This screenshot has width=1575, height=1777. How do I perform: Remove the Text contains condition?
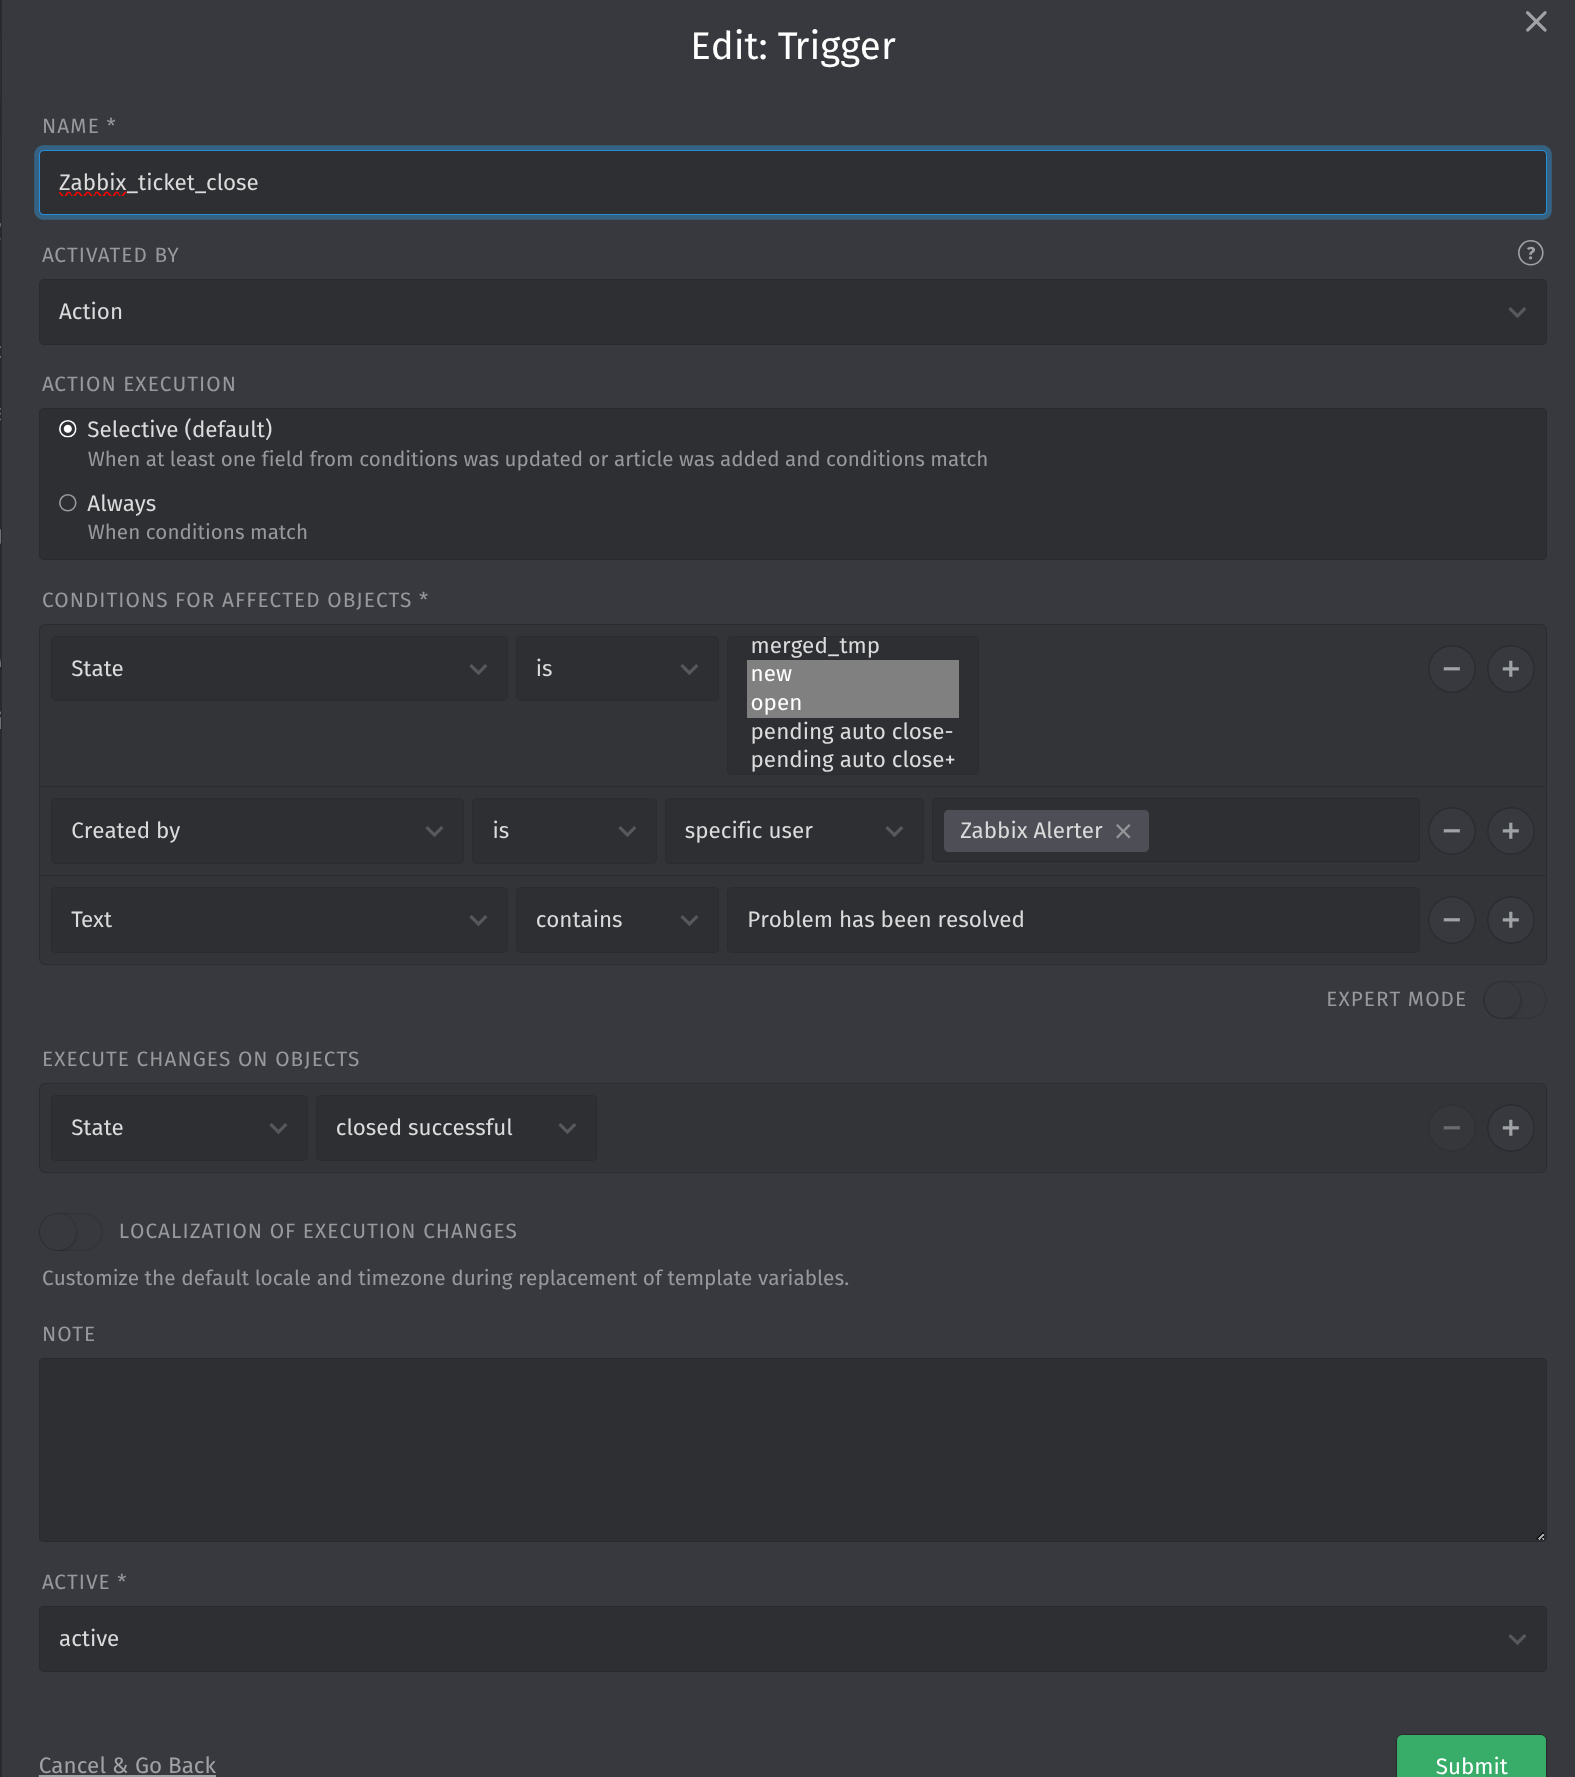1451,920
